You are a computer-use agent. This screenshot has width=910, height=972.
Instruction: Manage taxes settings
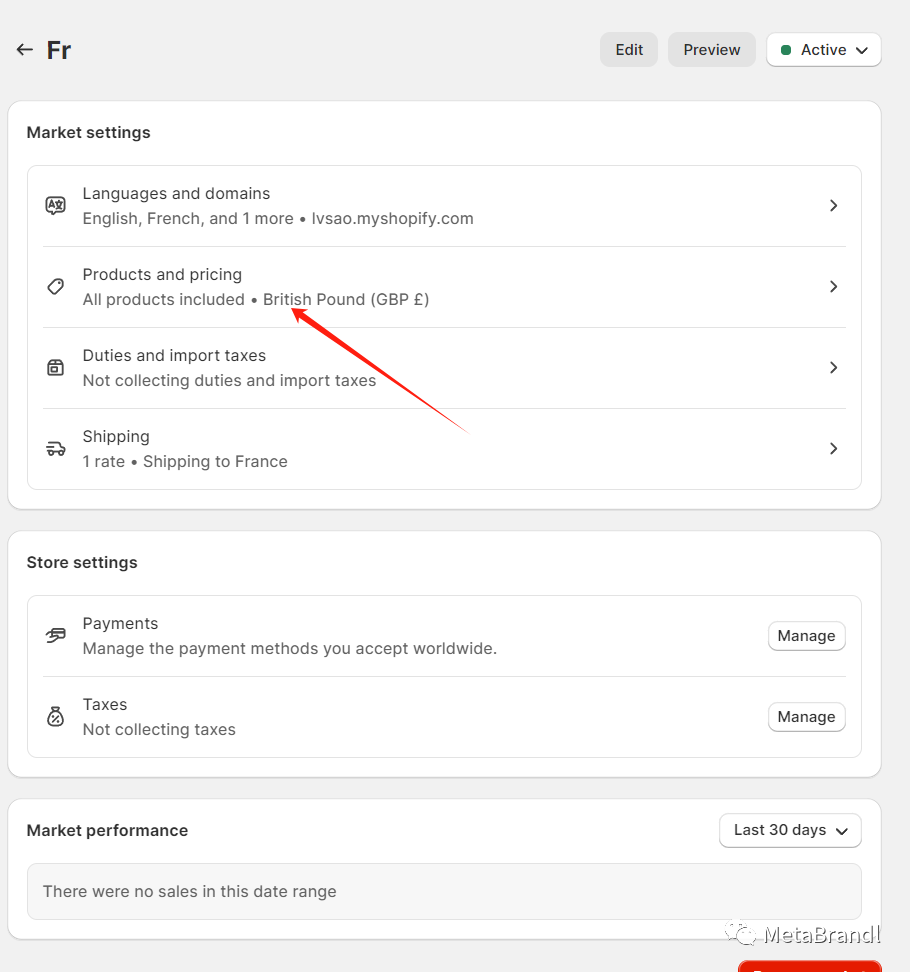806,717
